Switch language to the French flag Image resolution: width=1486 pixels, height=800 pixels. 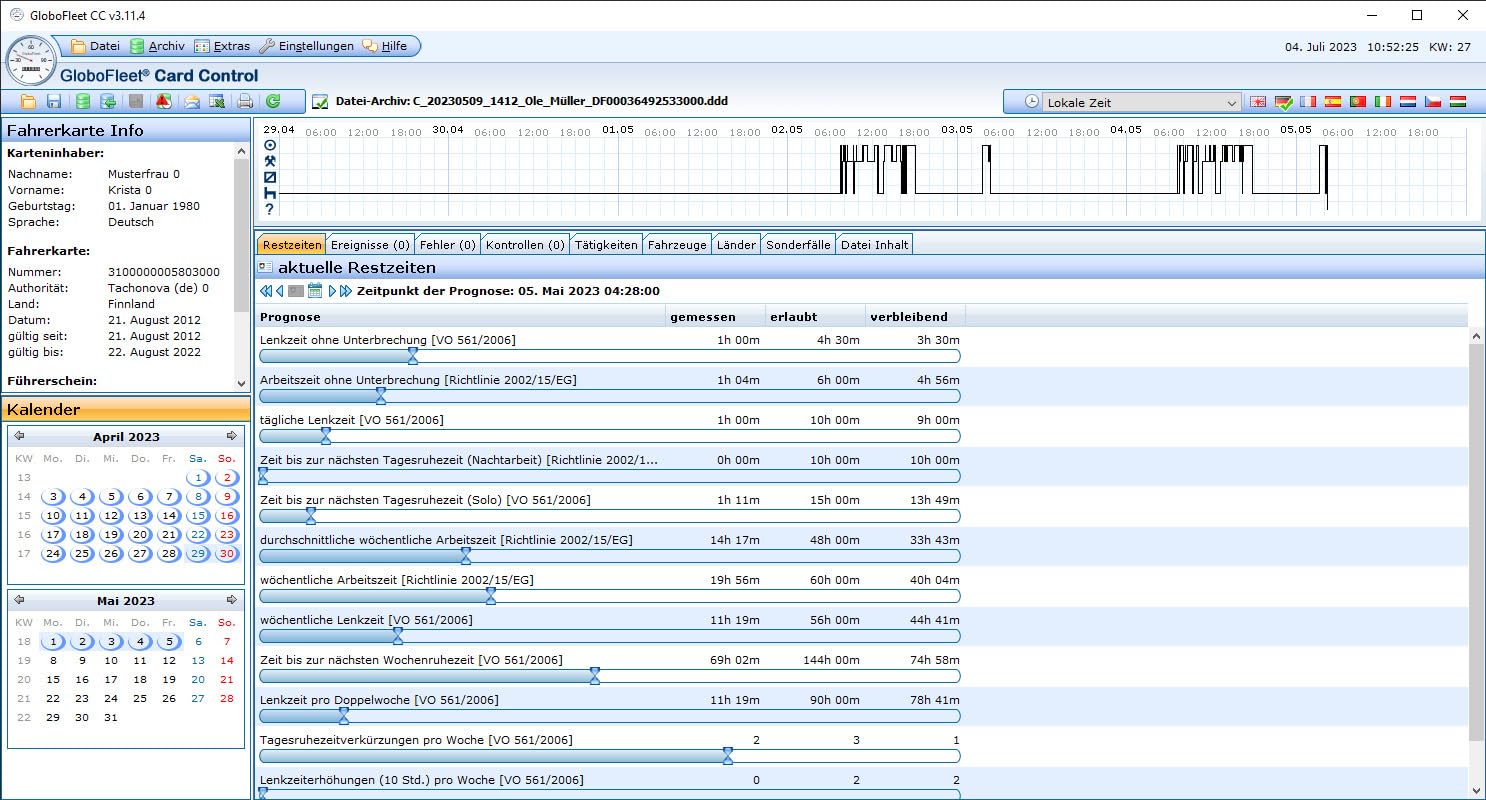point(1309,102)
